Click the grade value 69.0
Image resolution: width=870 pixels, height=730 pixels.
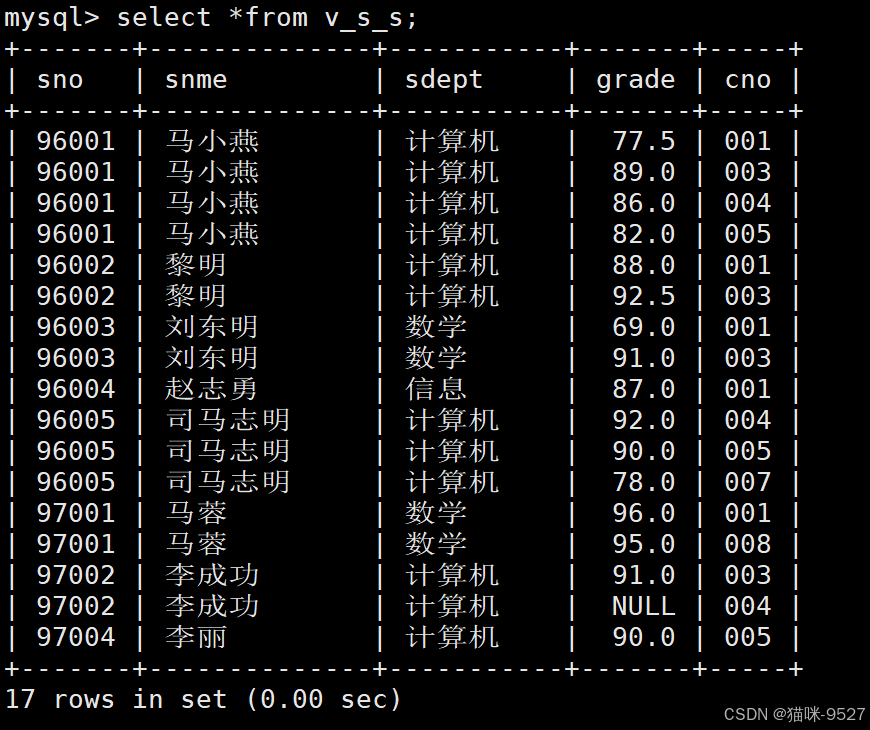pos(644,328)
